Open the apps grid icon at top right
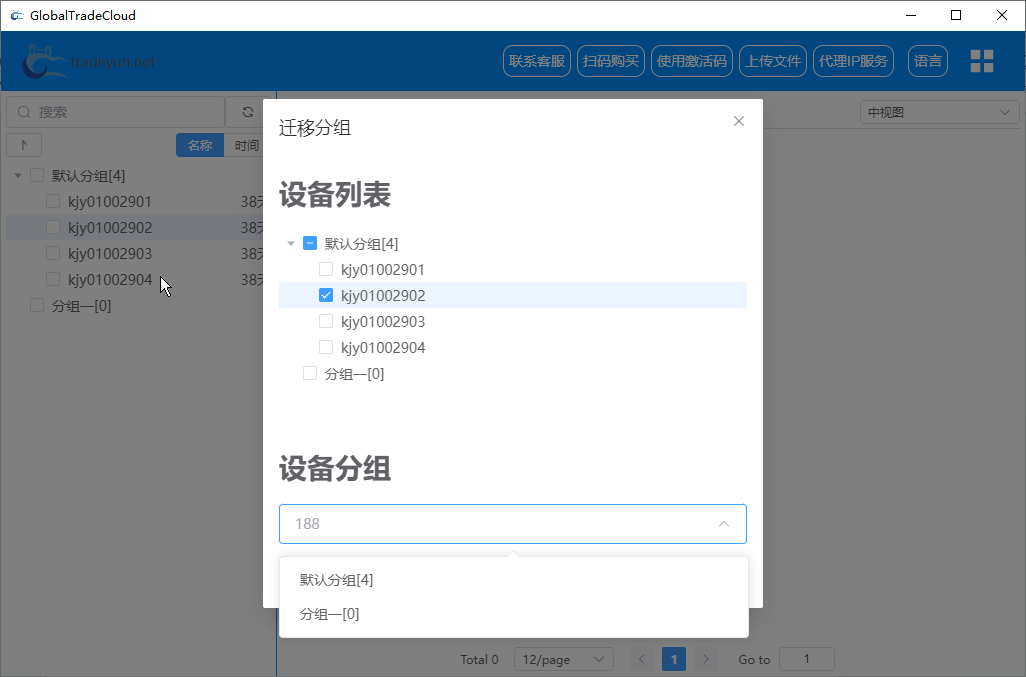 981,60
